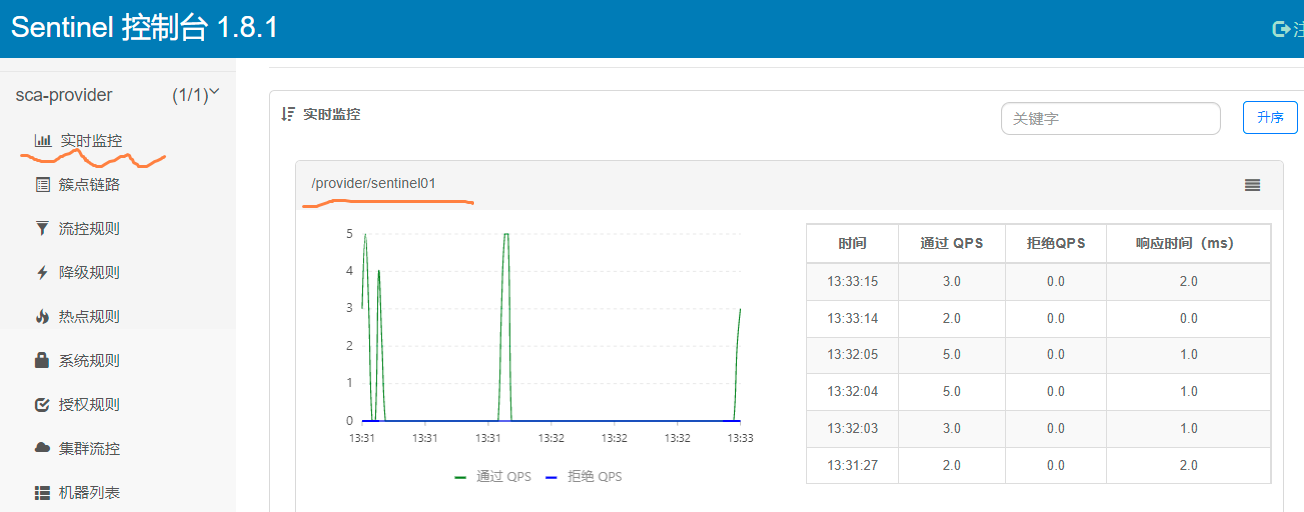Click the QPS peak near 13:31 middle of chart
The image size is (1304, 512).
click(x=506, y=234)
